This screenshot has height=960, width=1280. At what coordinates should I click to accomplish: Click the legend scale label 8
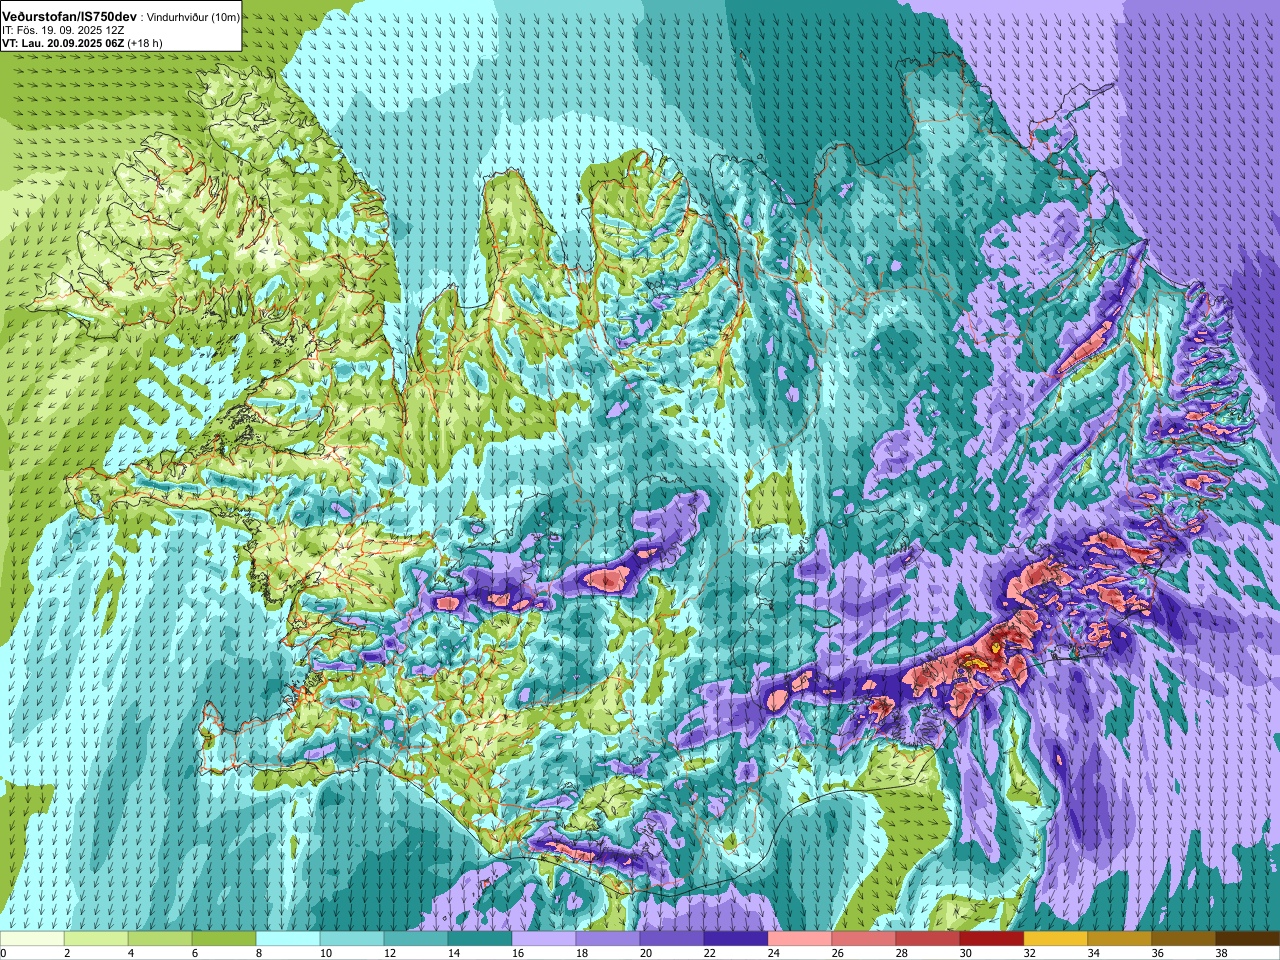pyautogui.click(x=257, y=953)
